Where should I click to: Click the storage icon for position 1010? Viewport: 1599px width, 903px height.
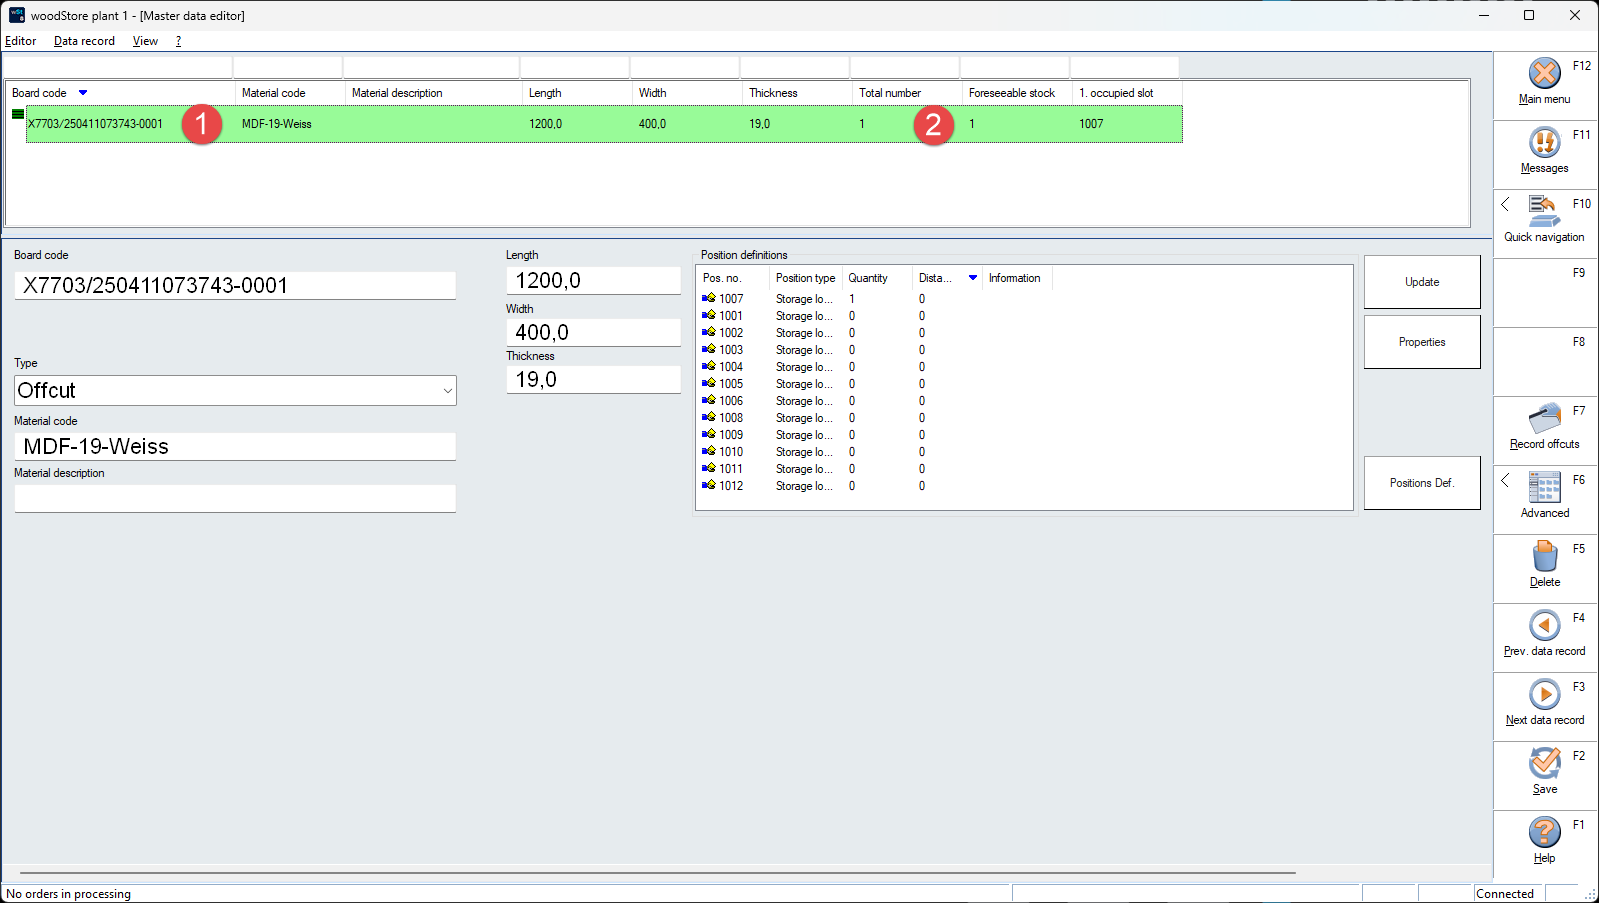tap(709, 451)
